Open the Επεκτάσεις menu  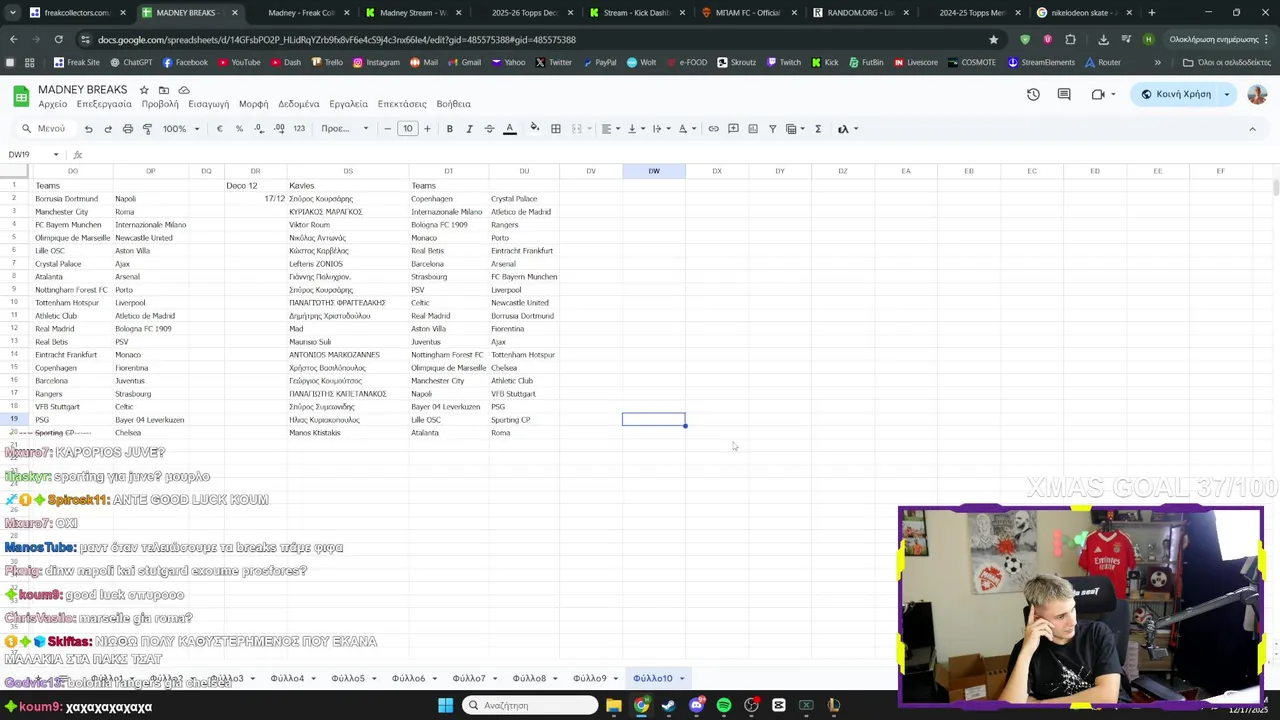402,104
